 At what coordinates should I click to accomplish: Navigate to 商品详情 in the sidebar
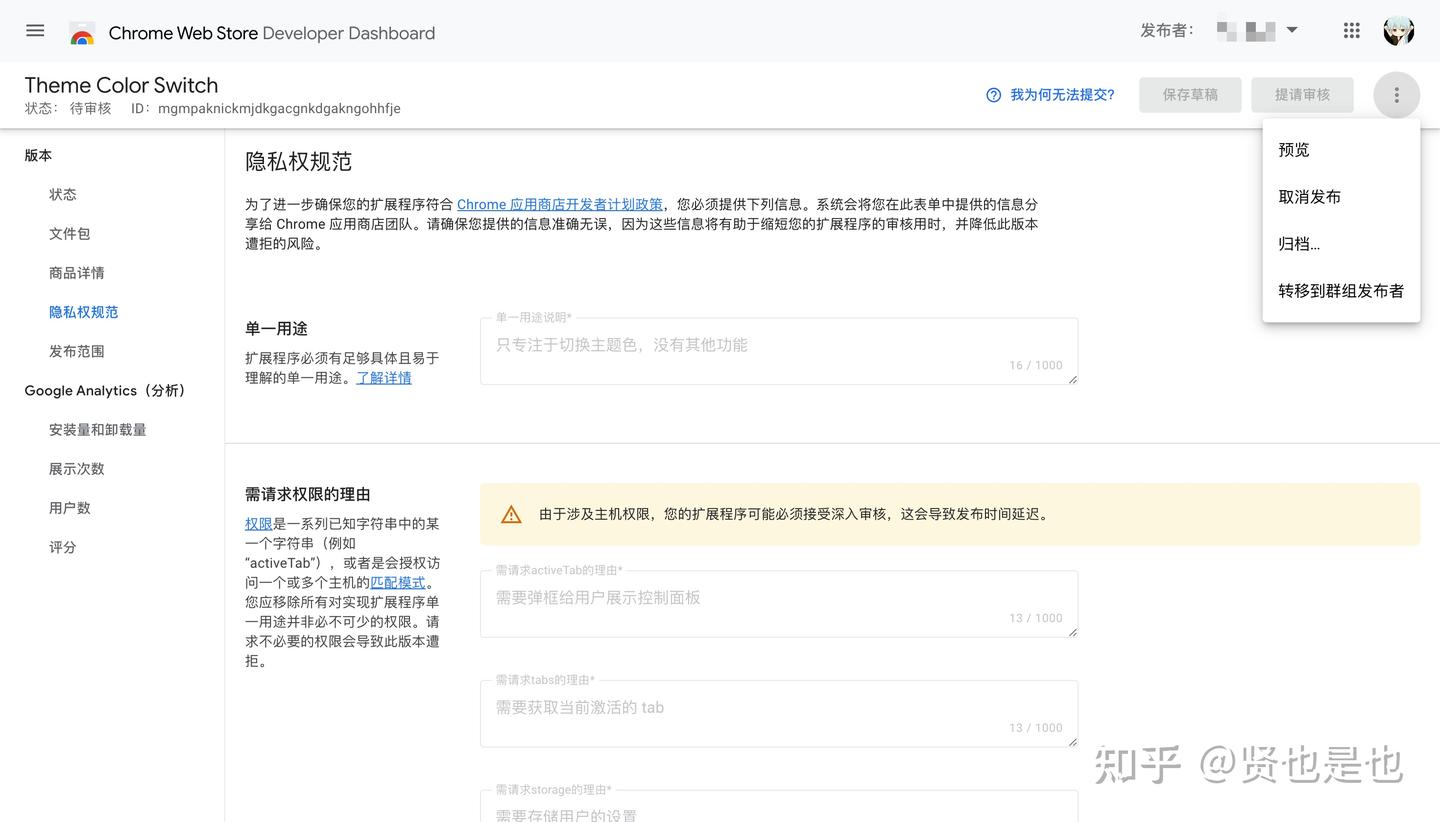pyautogui.click(x=77, y=272)
